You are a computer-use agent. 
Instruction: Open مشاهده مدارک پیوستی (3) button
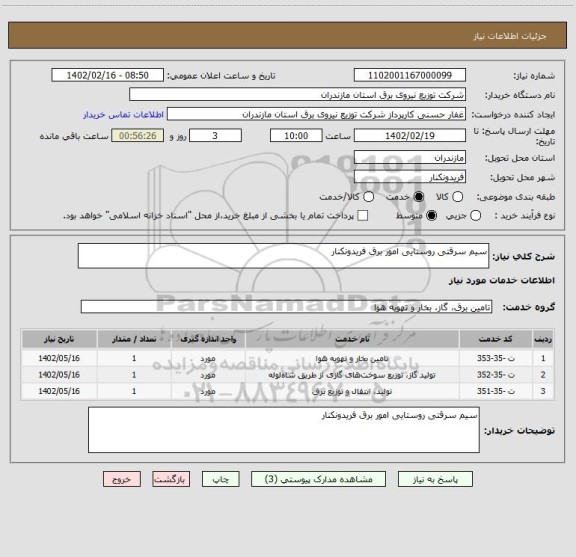(x=318, y=479)
